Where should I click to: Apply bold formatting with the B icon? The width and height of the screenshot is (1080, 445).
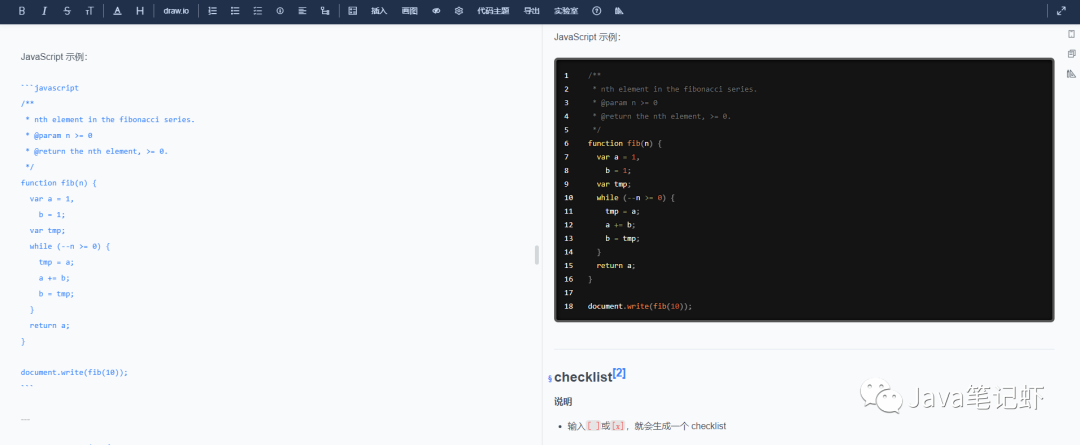pos(22,11)
